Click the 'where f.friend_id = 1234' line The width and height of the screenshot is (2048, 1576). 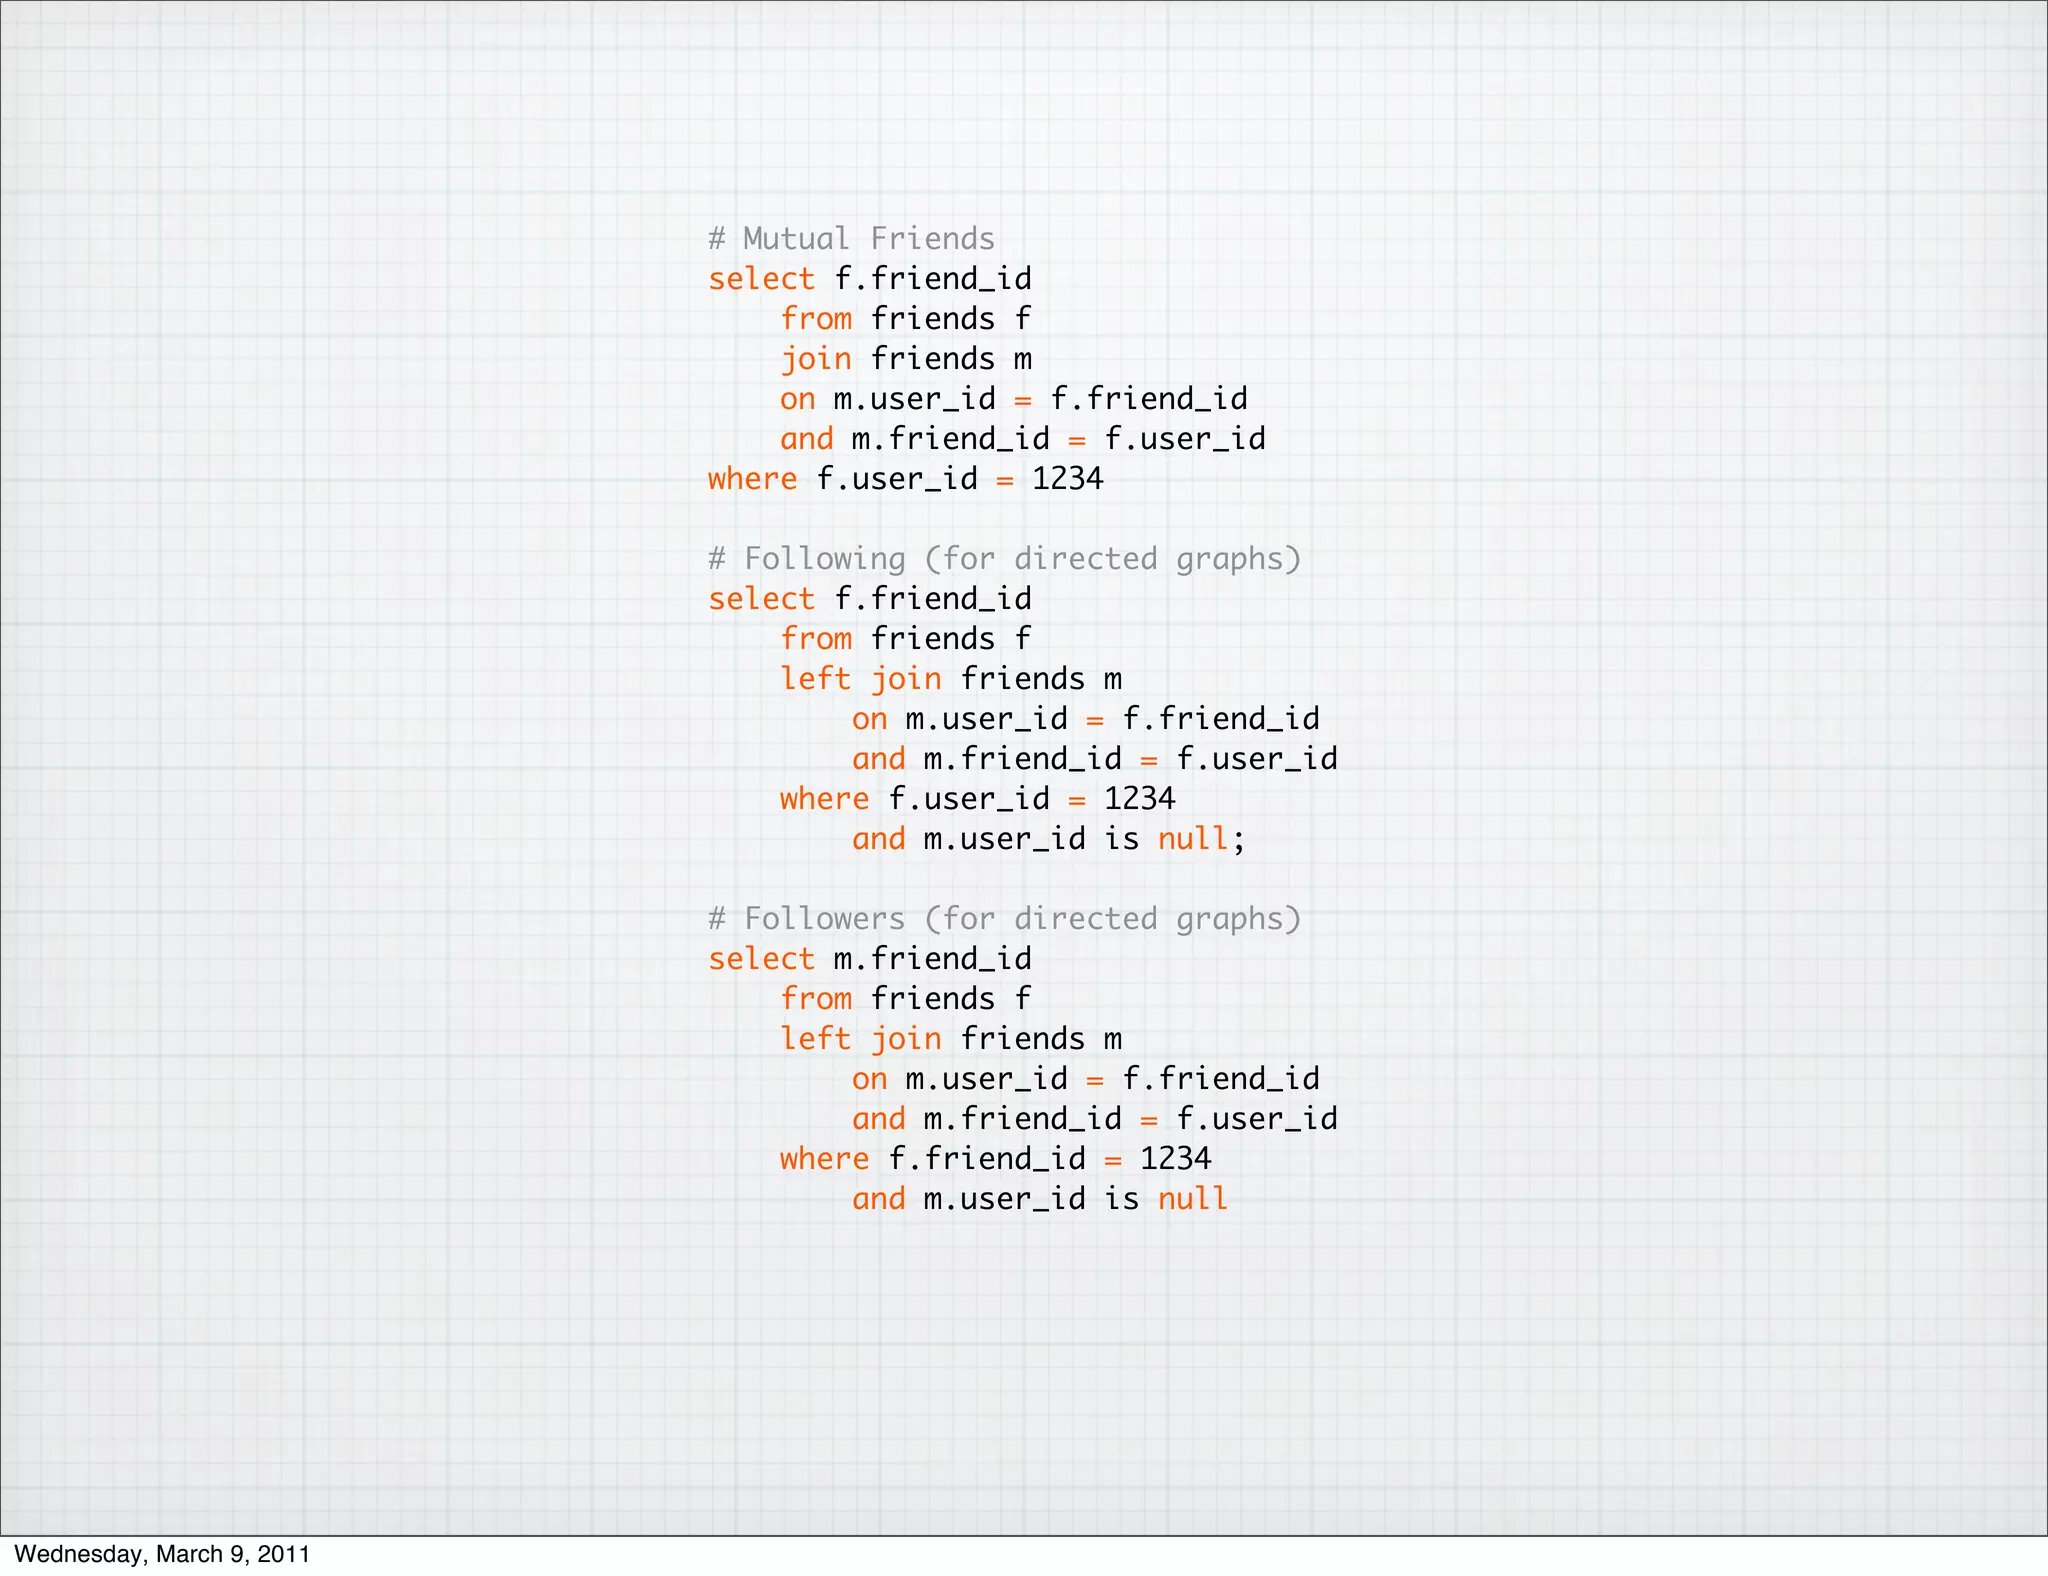click(995, 1158)
